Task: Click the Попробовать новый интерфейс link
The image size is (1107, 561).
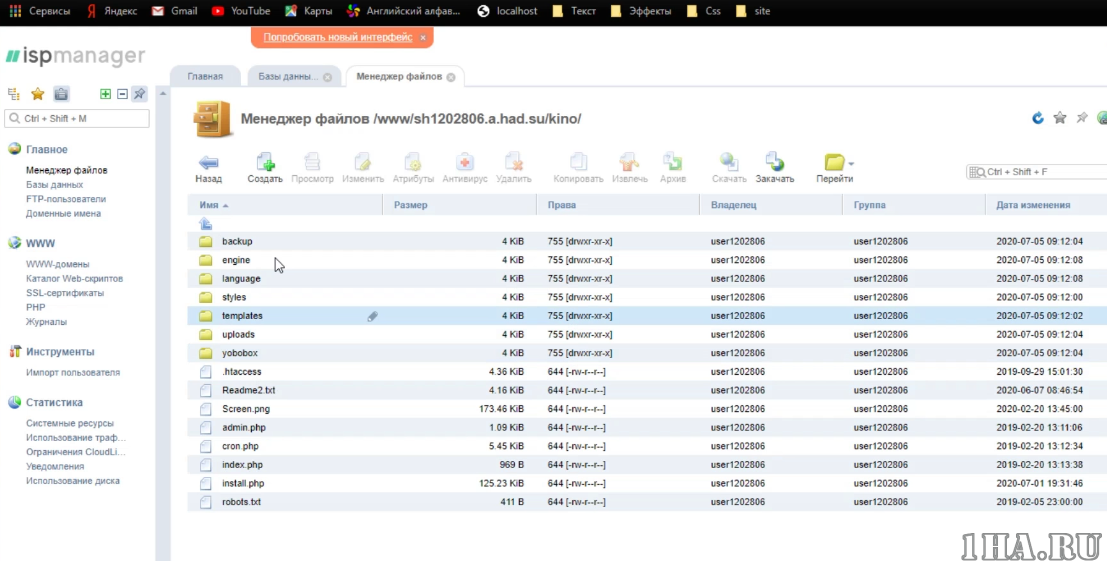Action: tap(337, 37)
